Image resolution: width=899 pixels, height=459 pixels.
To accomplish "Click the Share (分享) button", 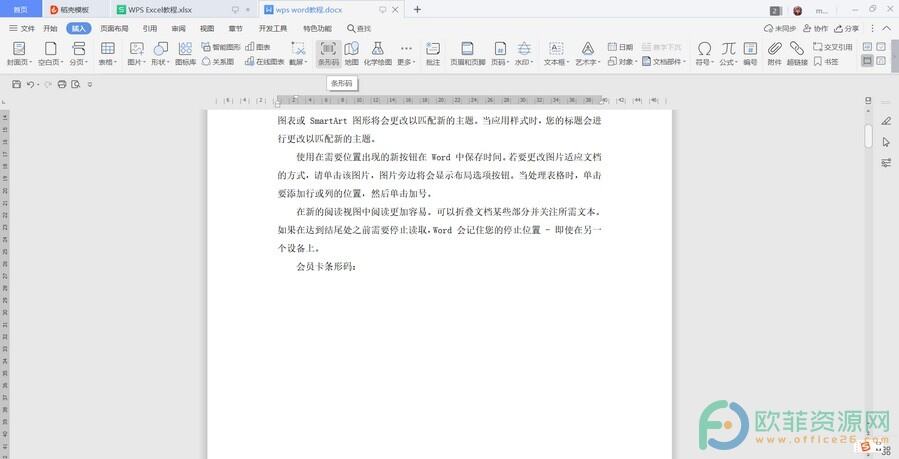I will coord(846,28).
